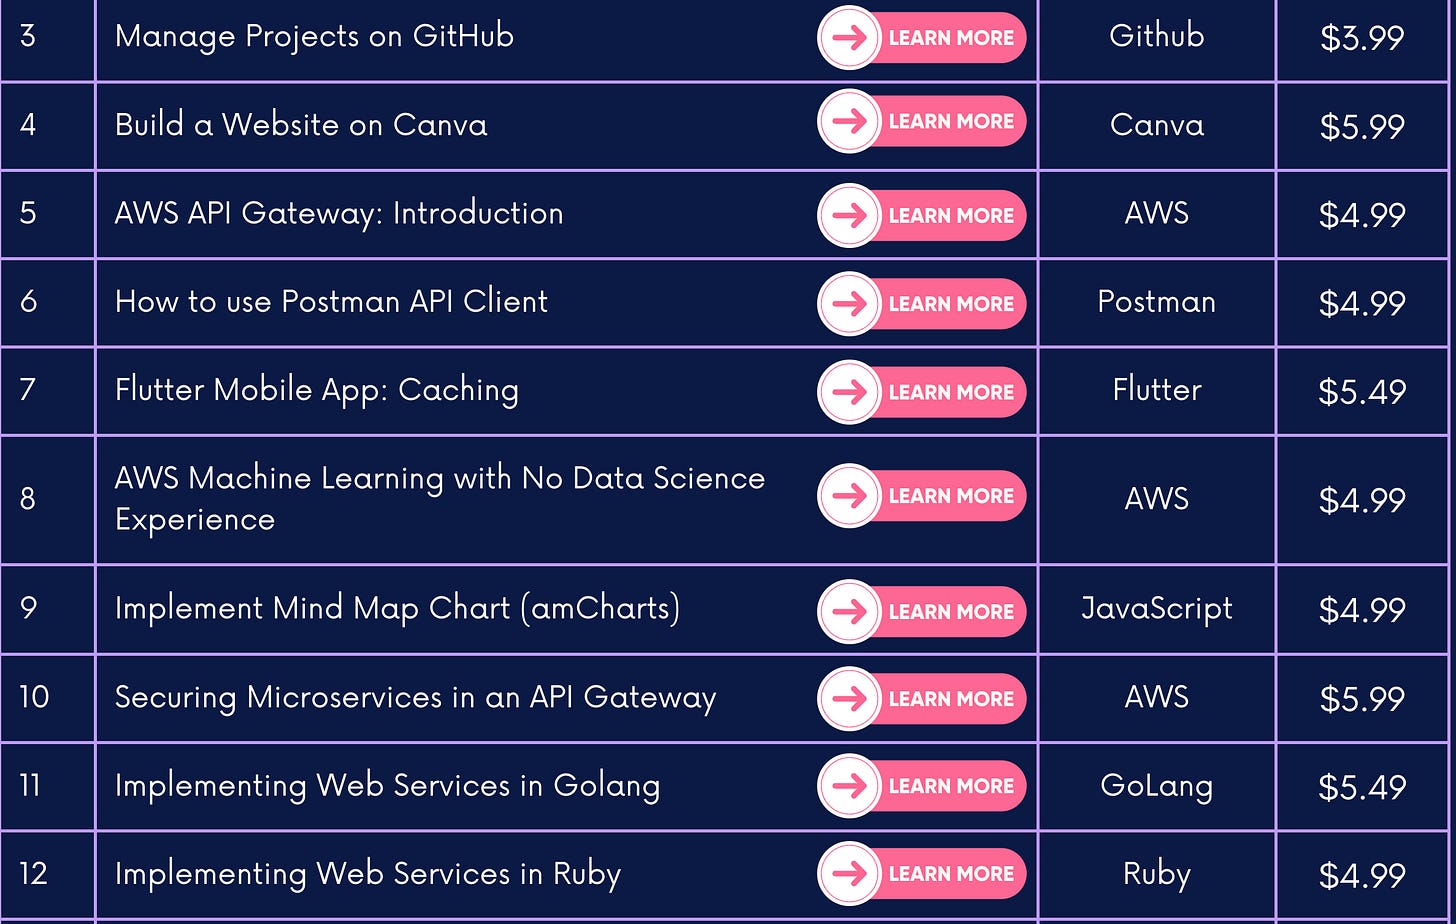Viewport: 1456px width, 924px height.
Task: Select 'Implement Mind Map Chart (amCharts)'
Action: 397,608
